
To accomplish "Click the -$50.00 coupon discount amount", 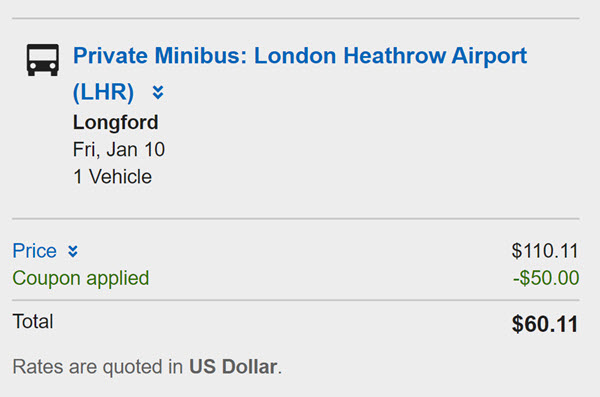I will click(x=546, y=278).
